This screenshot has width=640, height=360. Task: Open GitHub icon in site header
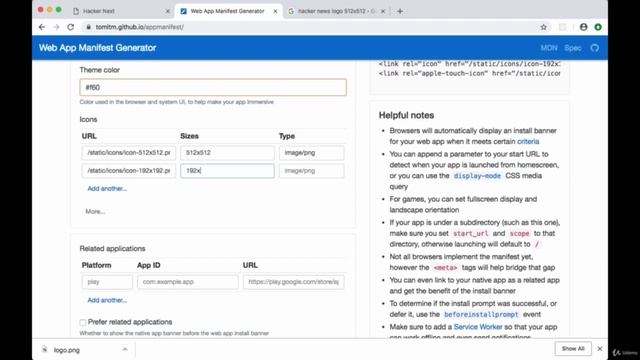click(x=595, y=48)
